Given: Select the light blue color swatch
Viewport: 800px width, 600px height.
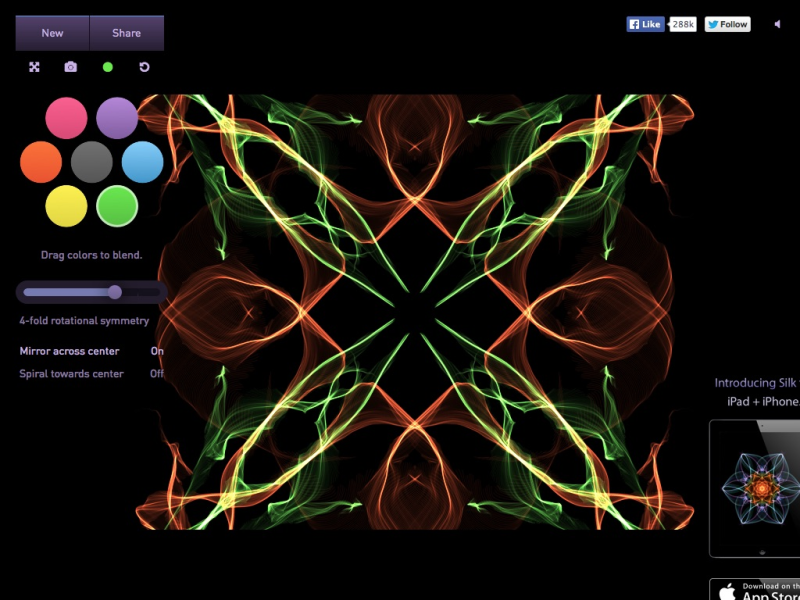Looking at the screenshot, I should pos(141,161).
